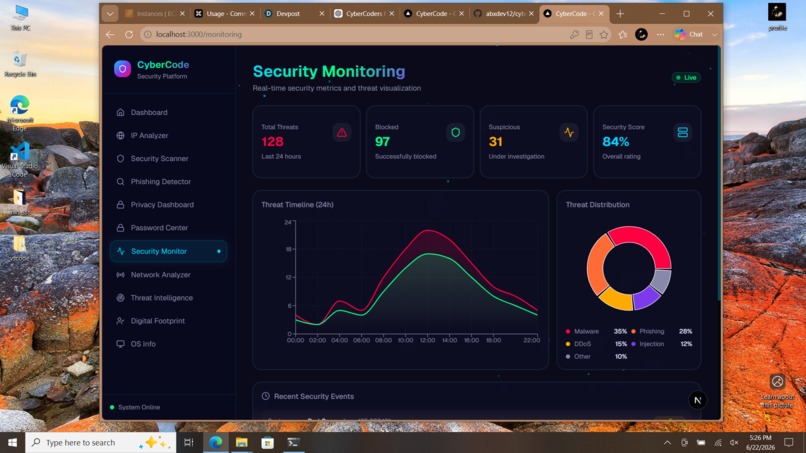The image size is (806, 453).
Task: Open the password key icon in address bar
Action: click(x=574, y=34)
